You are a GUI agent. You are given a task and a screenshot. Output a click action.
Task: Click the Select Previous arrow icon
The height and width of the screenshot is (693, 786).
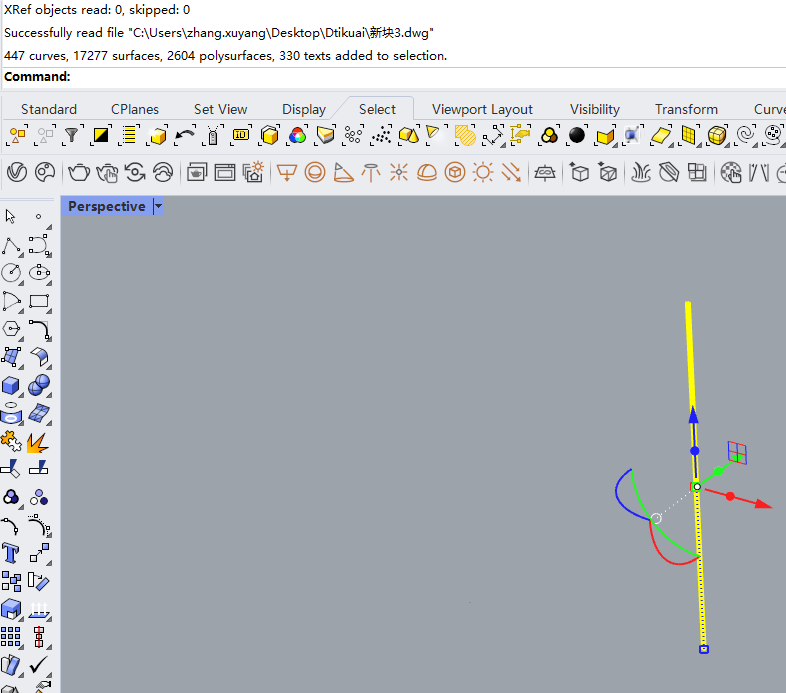(185, 135)
